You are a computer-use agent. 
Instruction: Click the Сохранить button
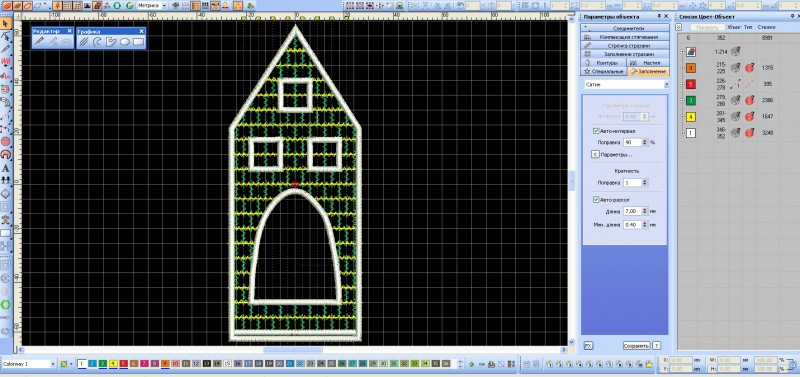point(636,345)
